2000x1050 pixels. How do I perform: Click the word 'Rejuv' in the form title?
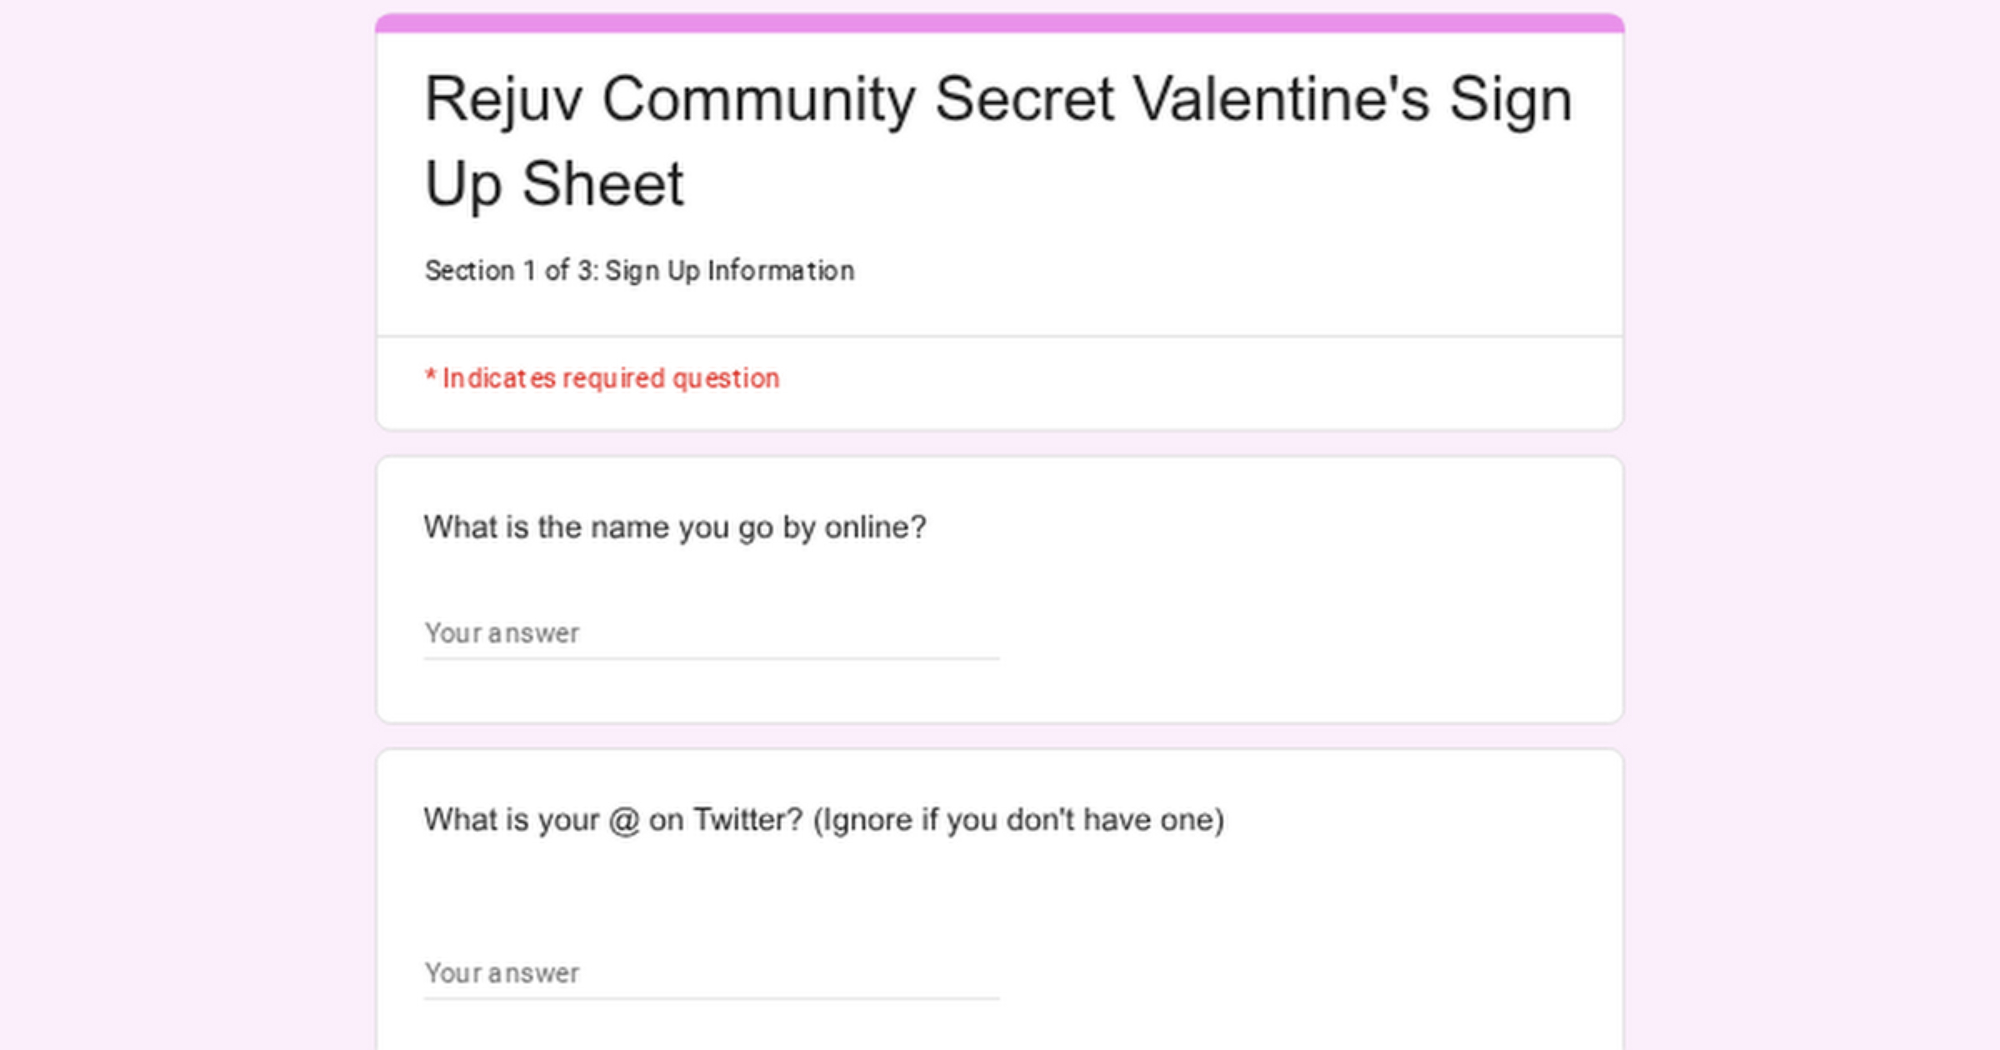coord(503,99)
